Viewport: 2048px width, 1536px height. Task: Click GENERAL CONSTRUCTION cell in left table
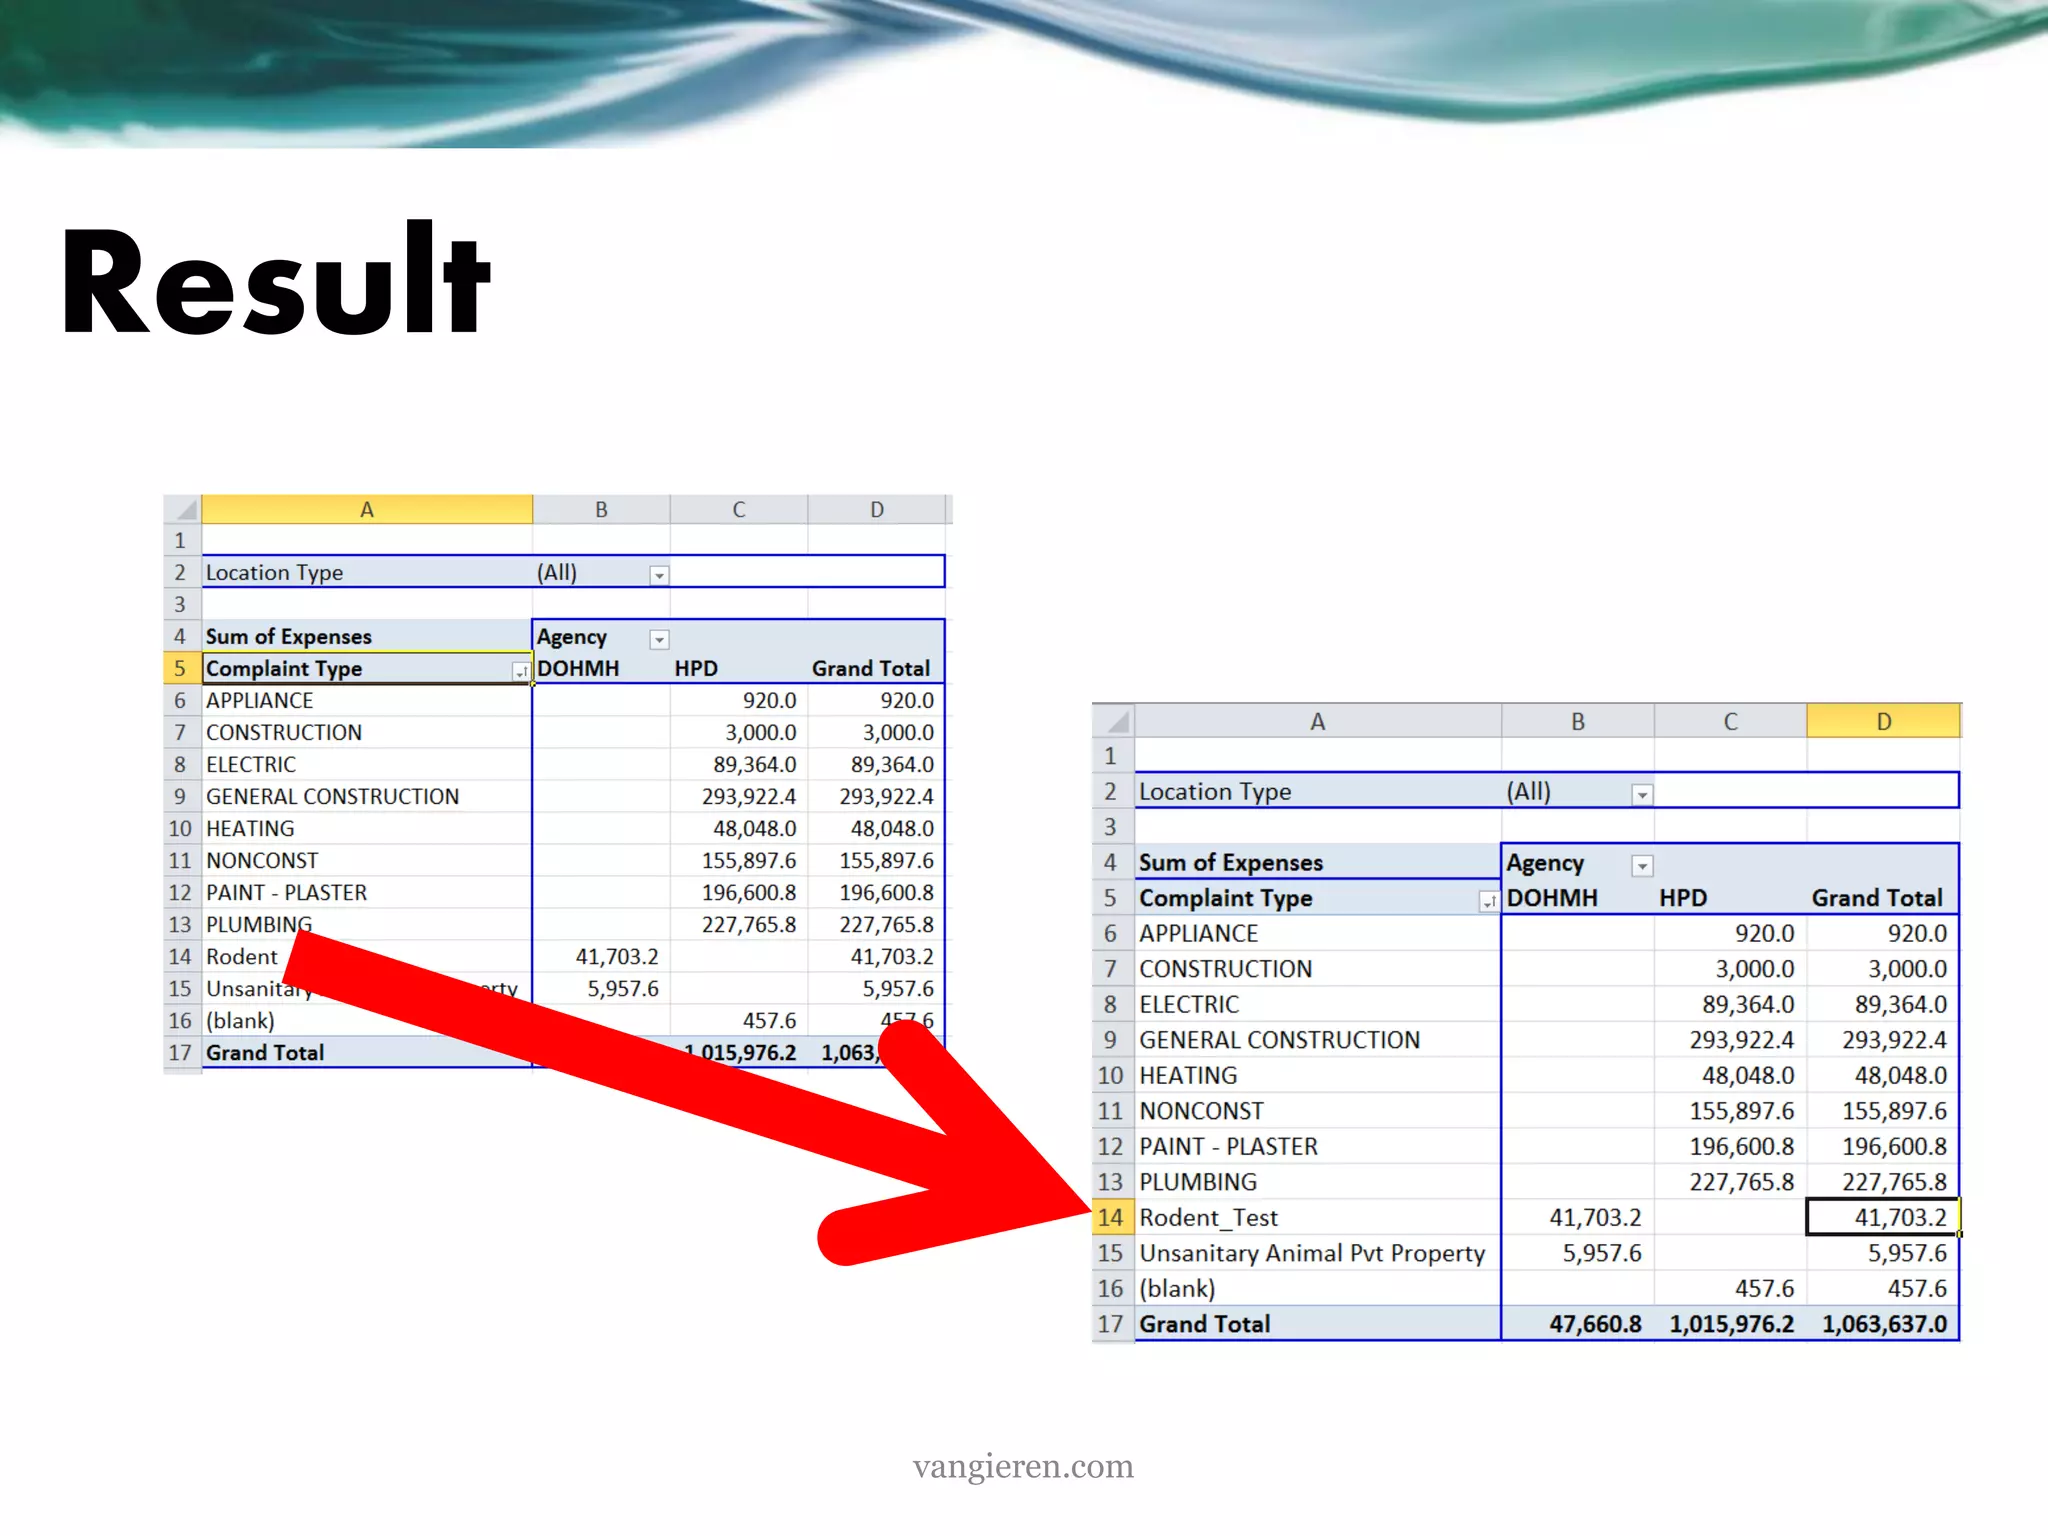point(332,797)
